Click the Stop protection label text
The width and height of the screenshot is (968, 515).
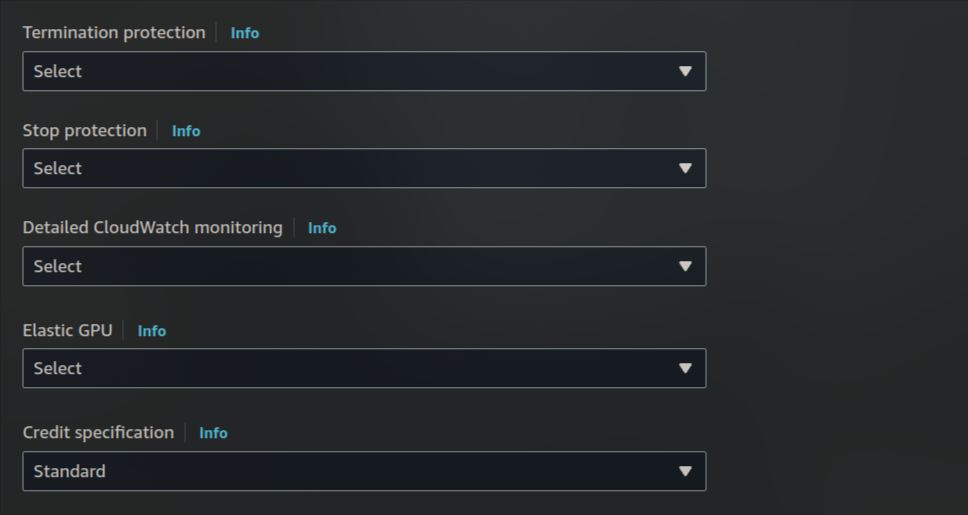[x=84, y=130]
